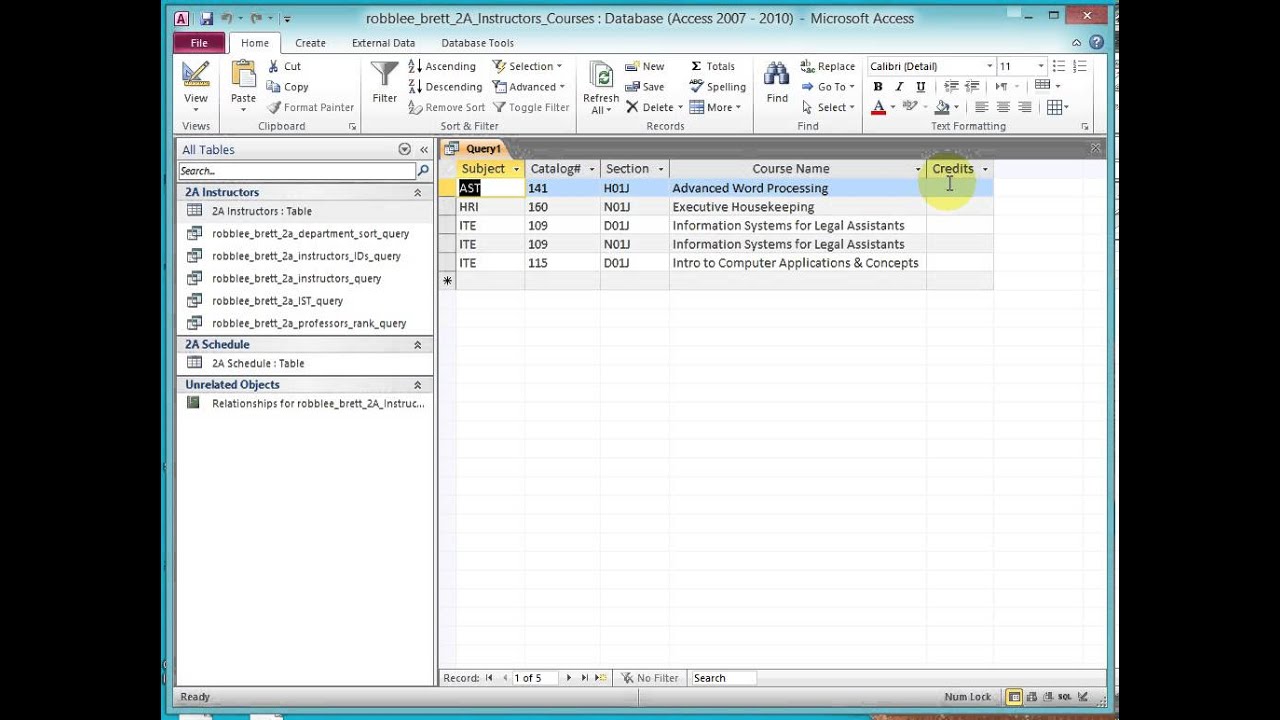Screen dimensions: 1280x720
Task: Switch to the Database Tools tab
Action: click(477, 43)
